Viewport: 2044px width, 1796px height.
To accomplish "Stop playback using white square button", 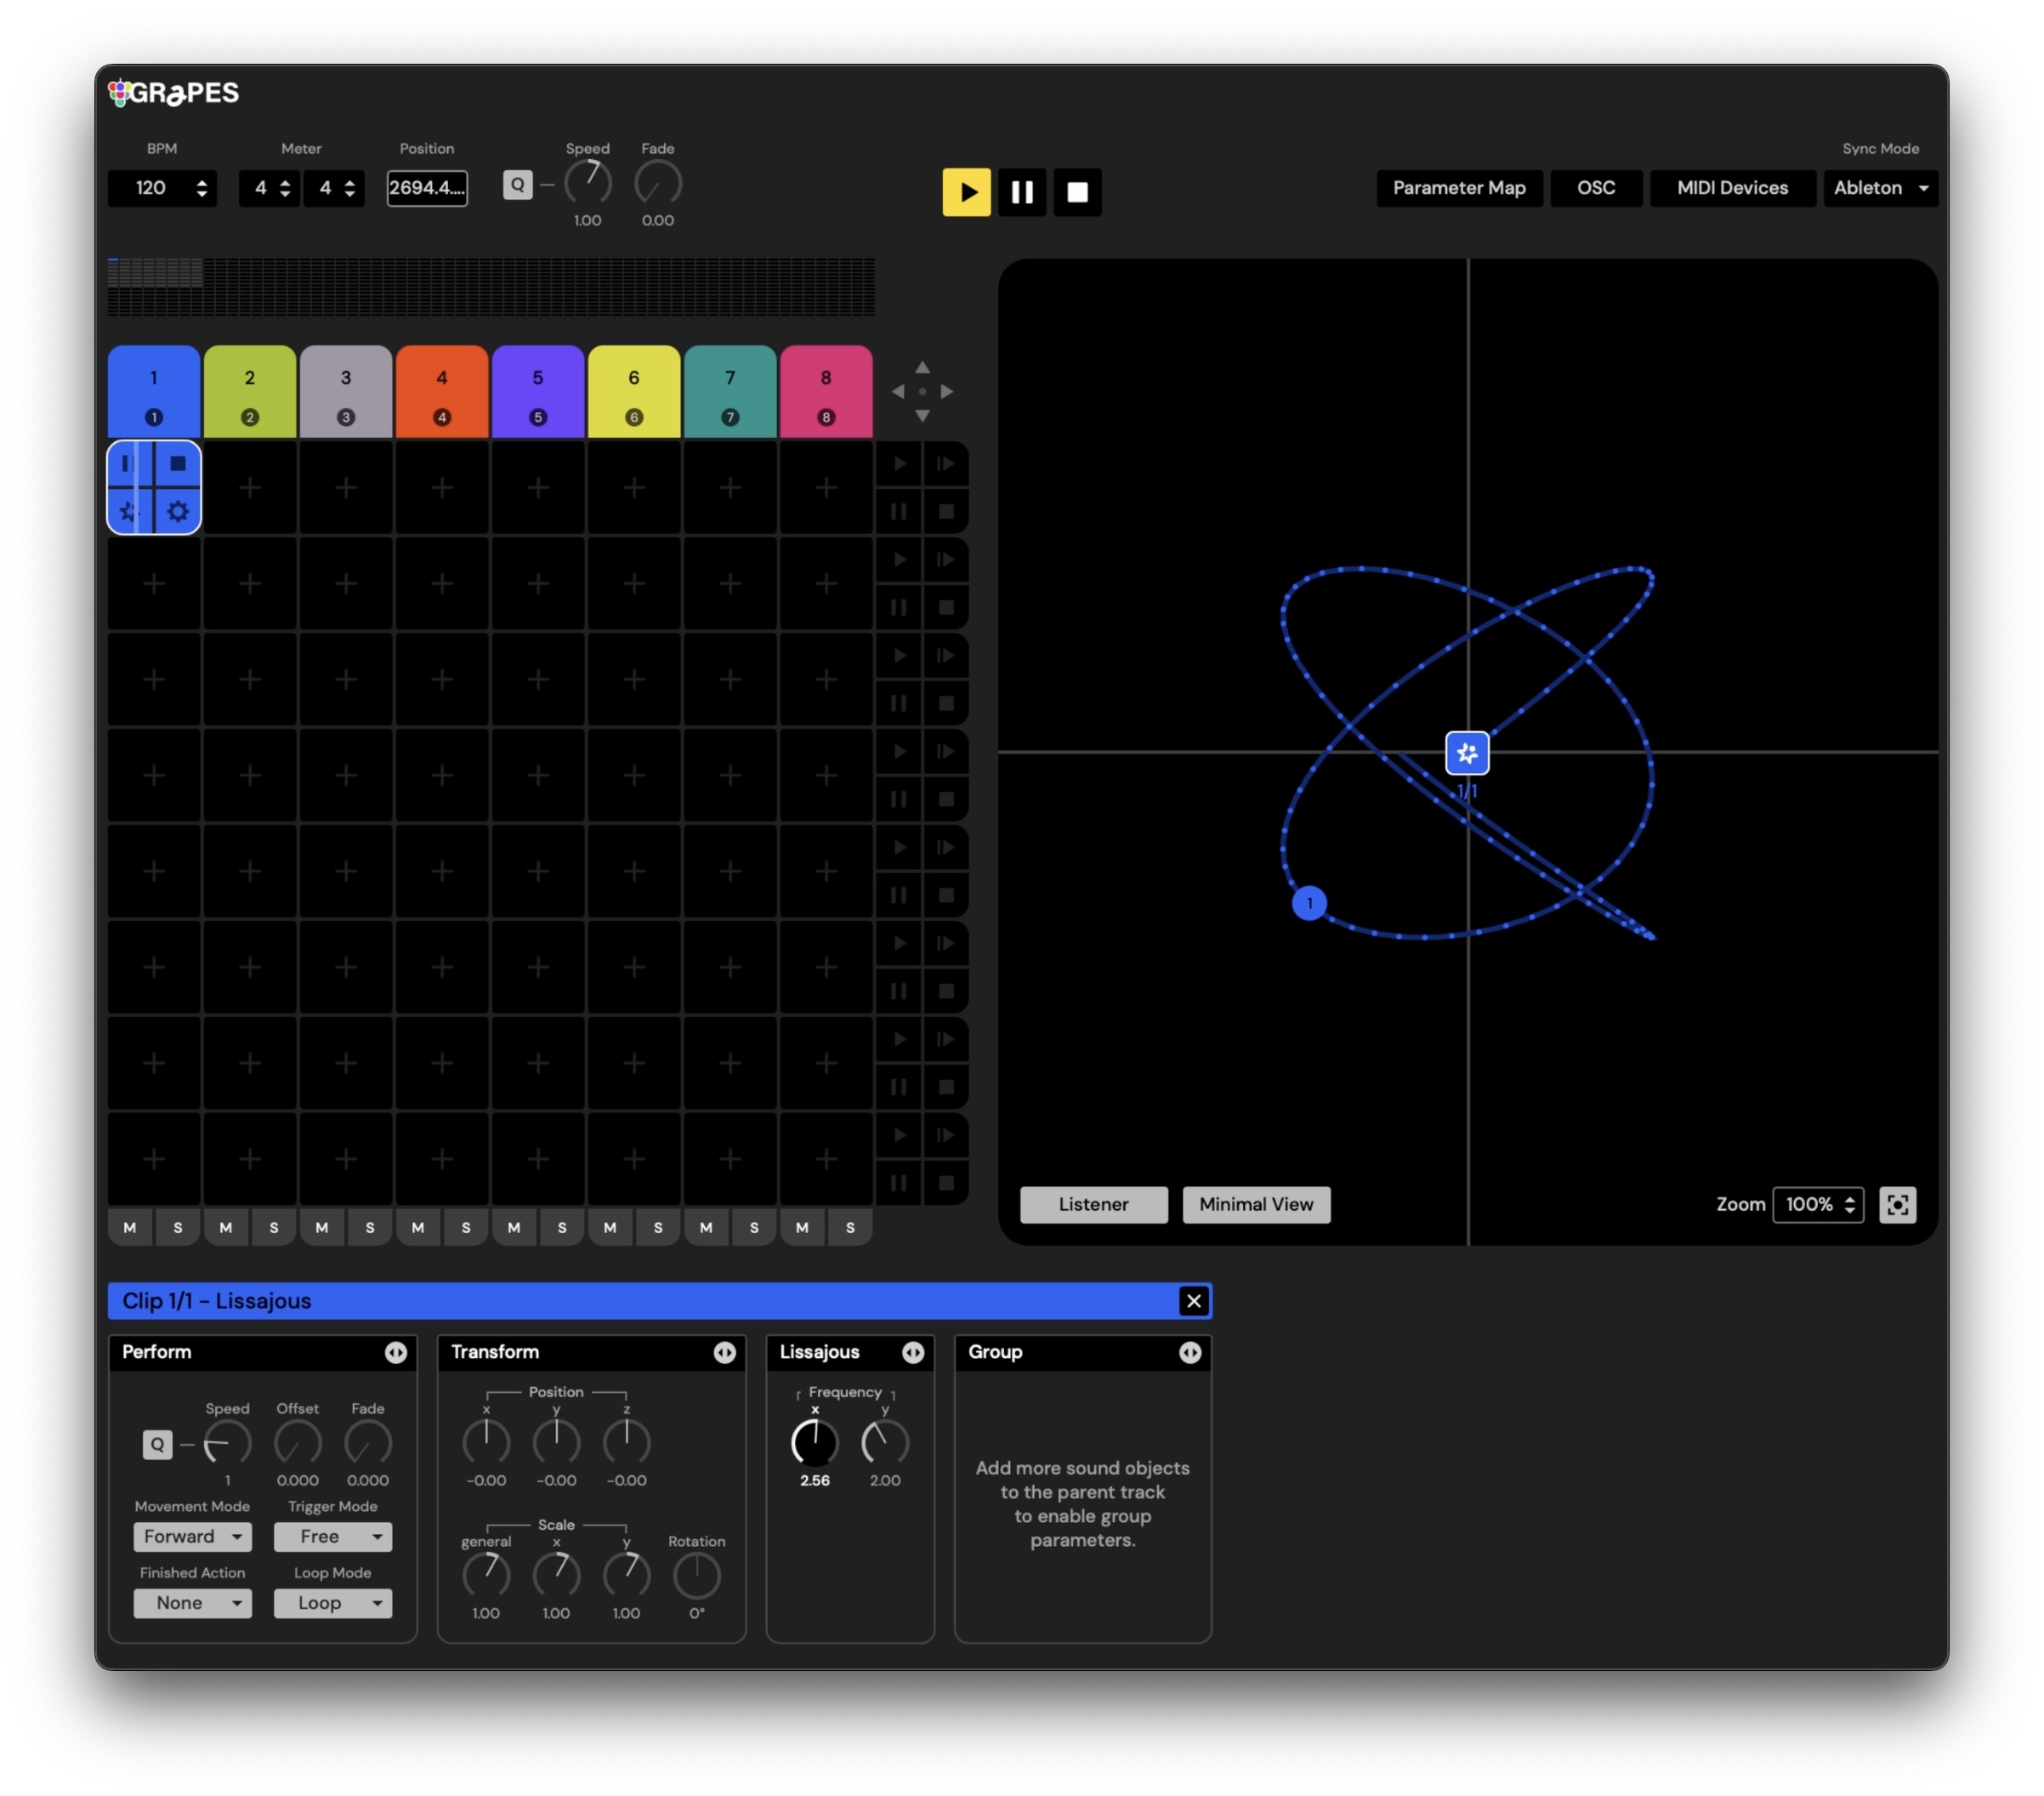I will tap(1077, 192).
